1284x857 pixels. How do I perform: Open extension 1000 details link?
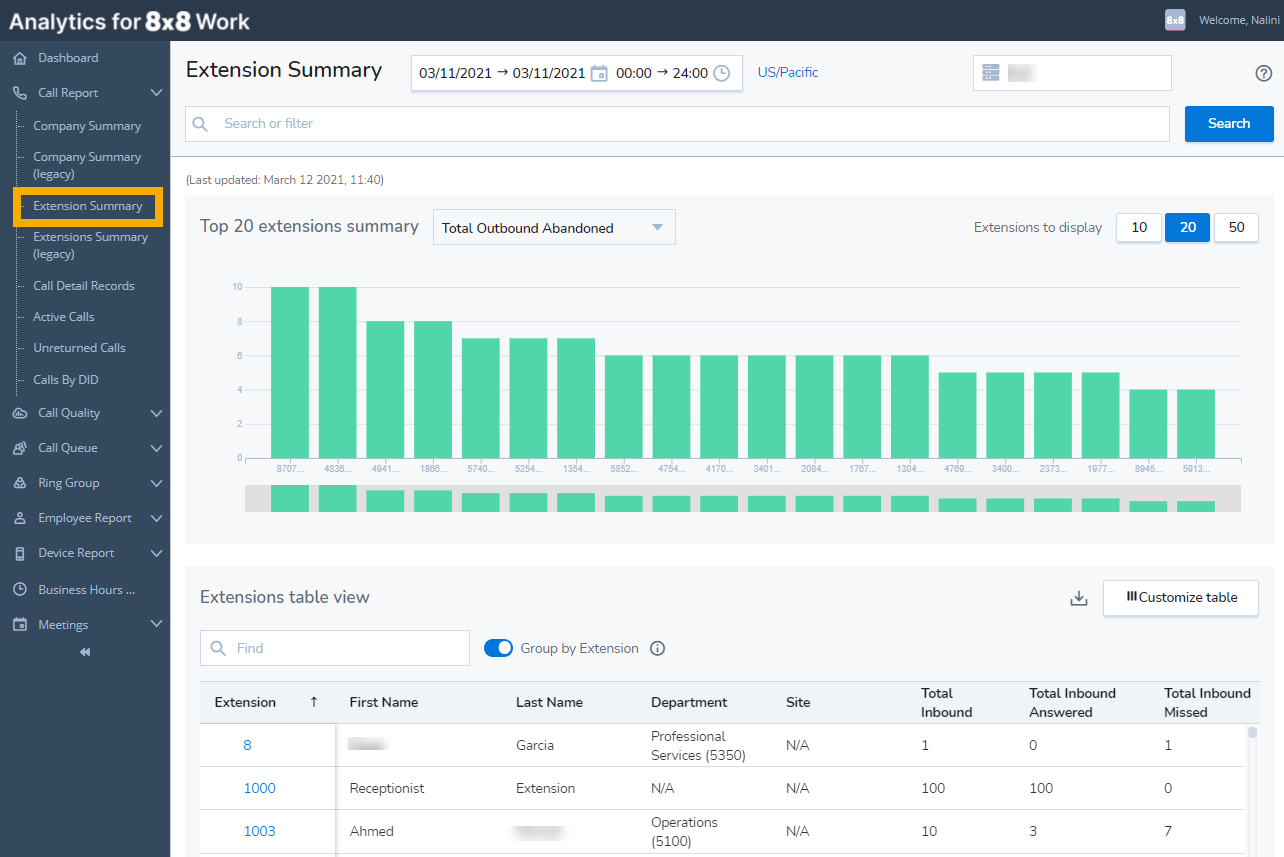click(x=259, y=787)
